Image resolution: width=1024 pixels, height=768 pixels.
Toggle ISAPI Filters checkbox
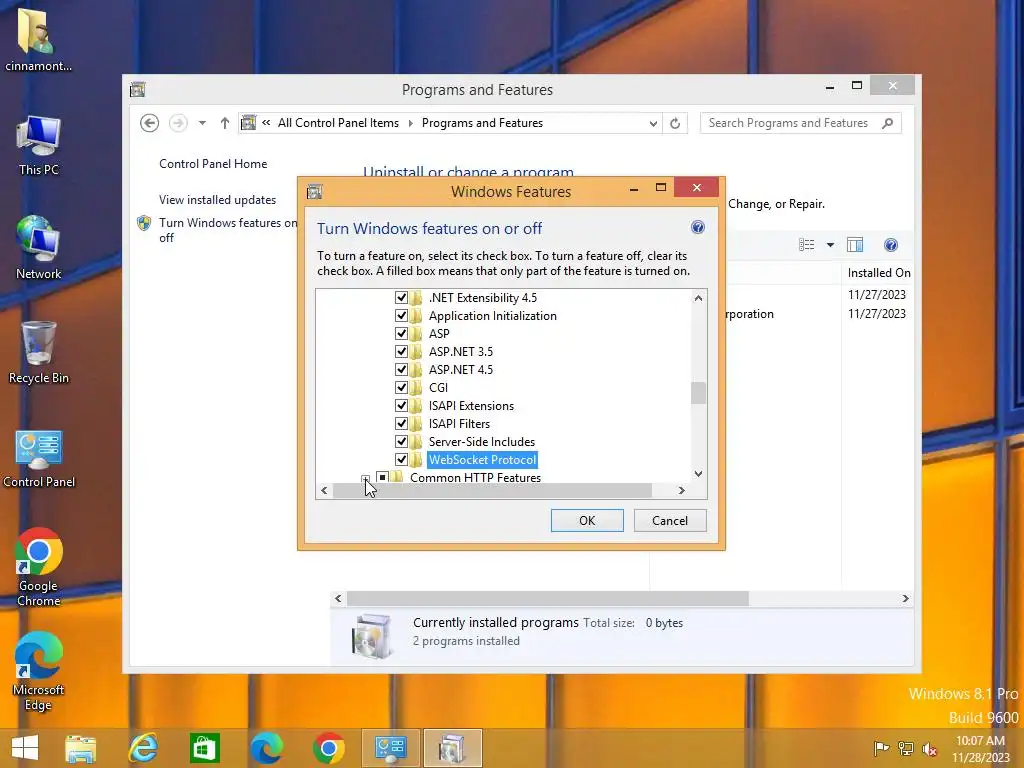tap(401, 424)
